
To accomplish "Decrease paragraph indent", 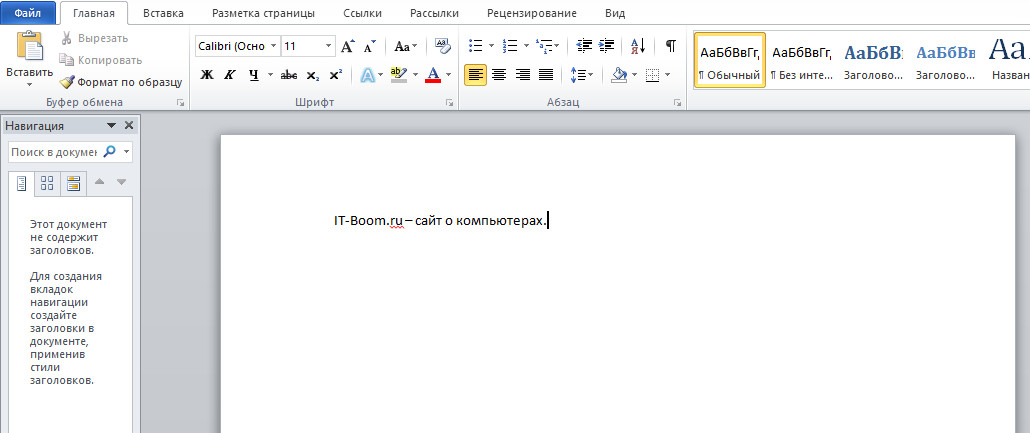I will pos(583,46).
